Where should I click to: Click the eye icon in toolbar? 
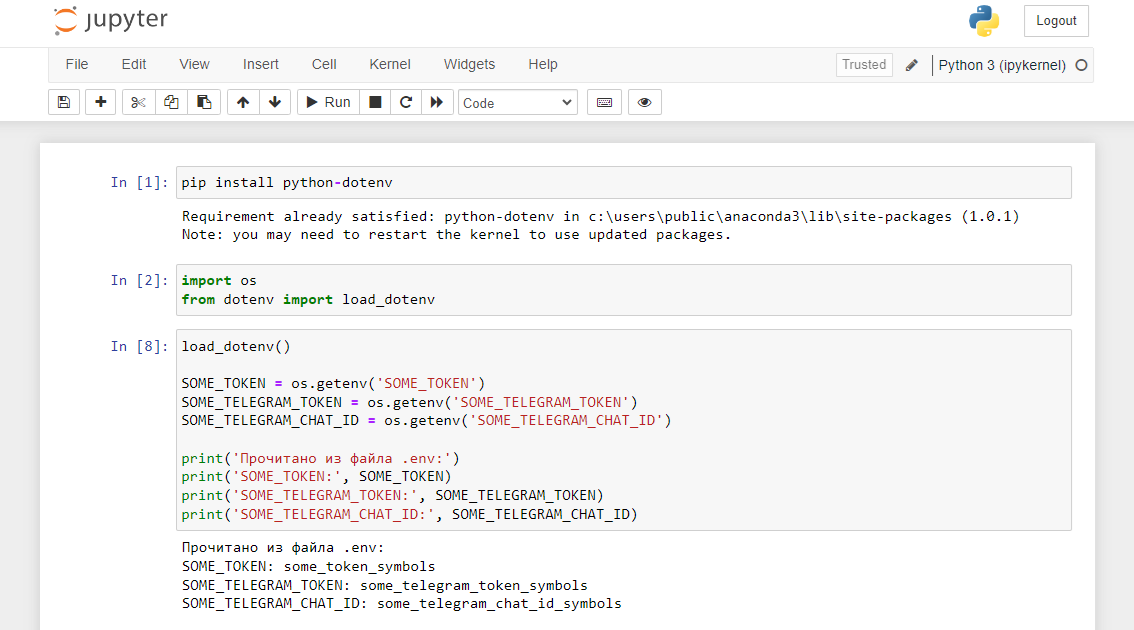click(x=644, y=102)
